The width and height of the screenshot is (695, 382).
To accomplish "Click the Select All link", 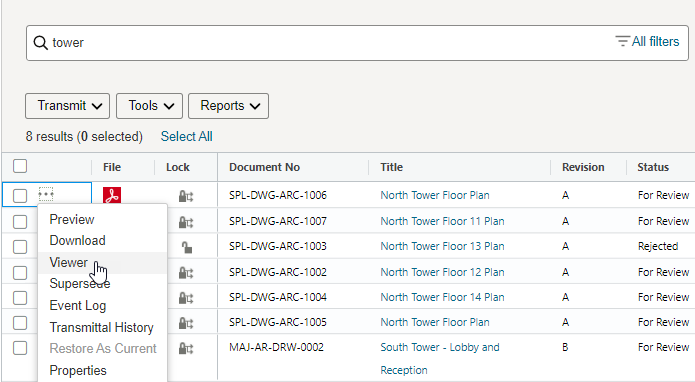I will tap(187, 136).
